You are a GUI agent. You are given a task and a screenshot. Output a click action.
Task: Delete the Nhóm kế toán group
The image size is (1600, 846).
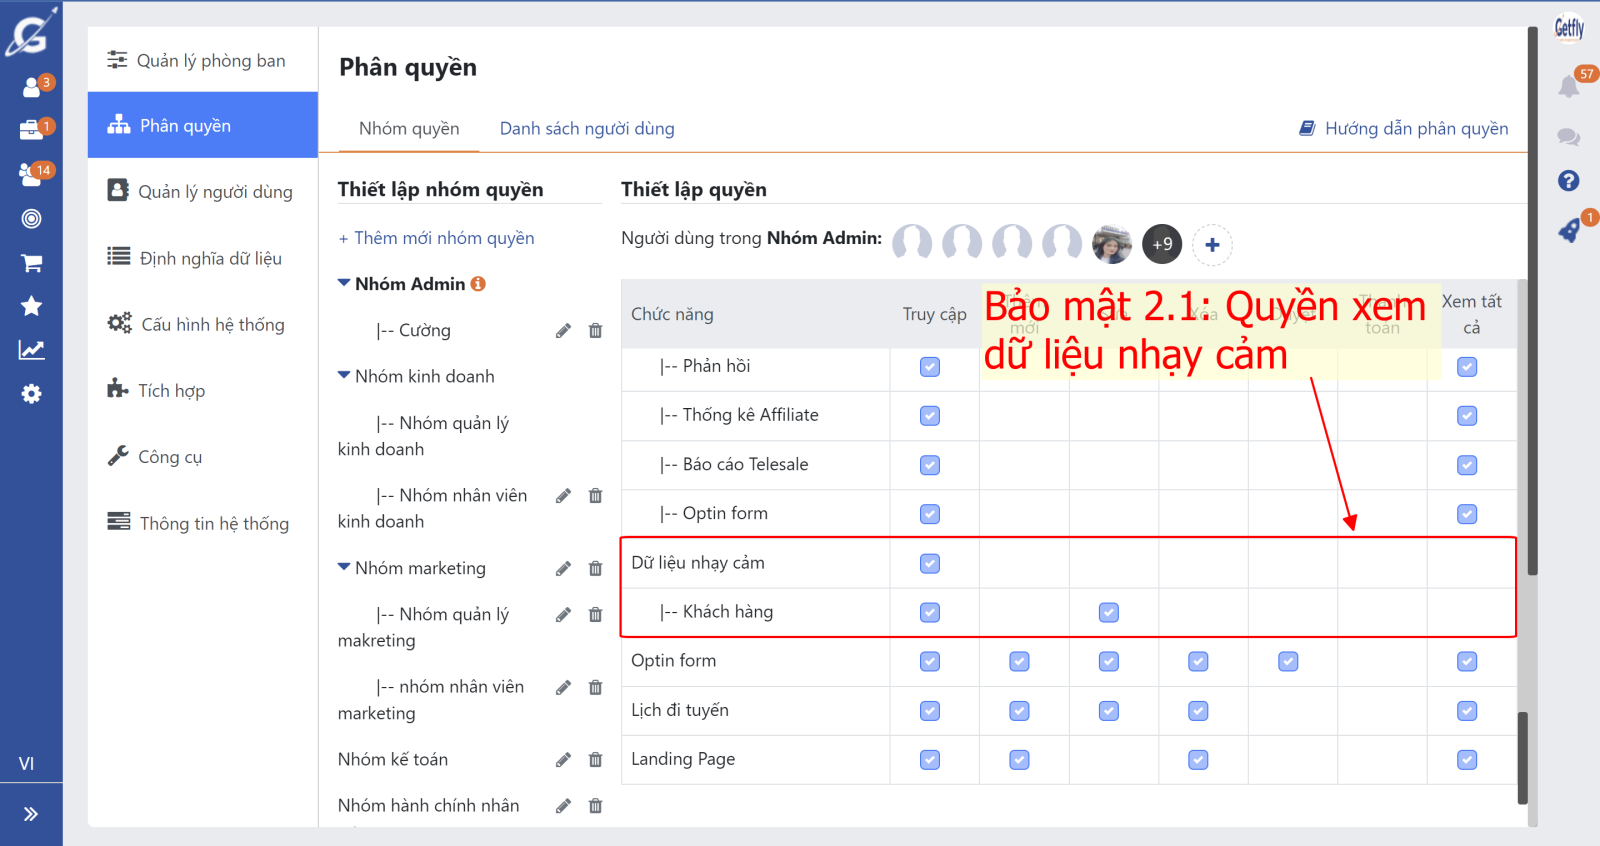(x=595, y=760)
